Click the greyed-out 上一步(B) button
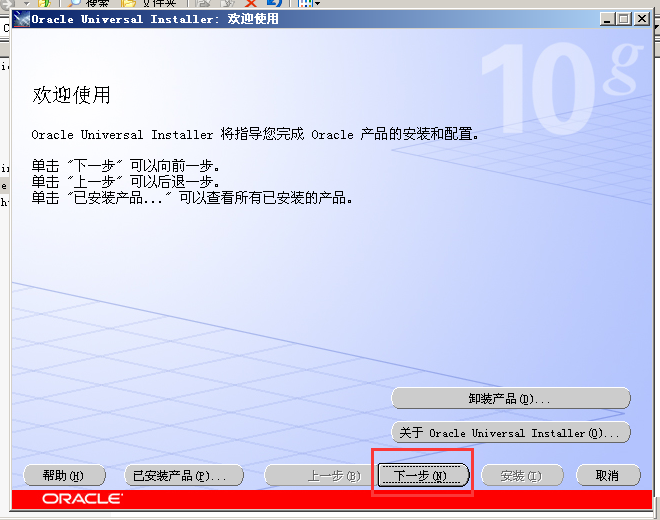Image resolution: width=660 pixels, height=520 pixels. pyautogui.click(x=320, y=475)
